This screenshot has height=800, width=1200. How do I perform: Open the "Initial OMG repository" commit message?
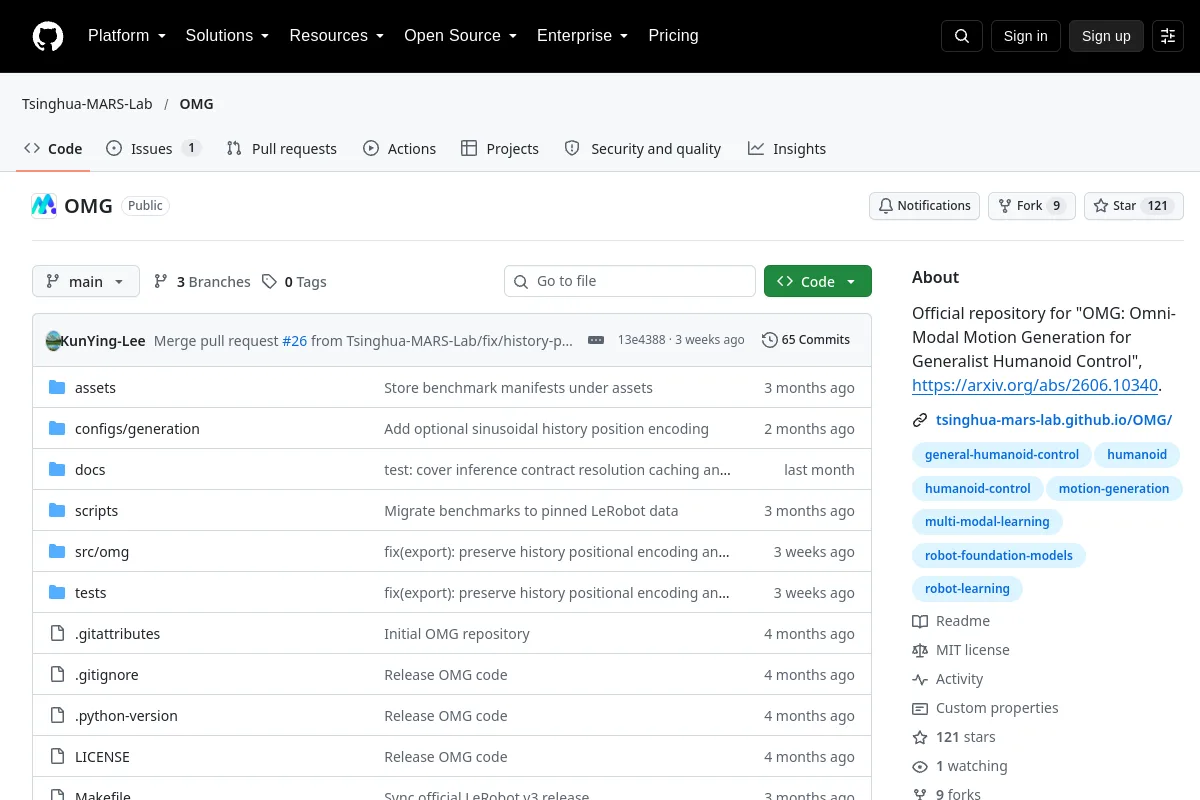pos(457,634)
